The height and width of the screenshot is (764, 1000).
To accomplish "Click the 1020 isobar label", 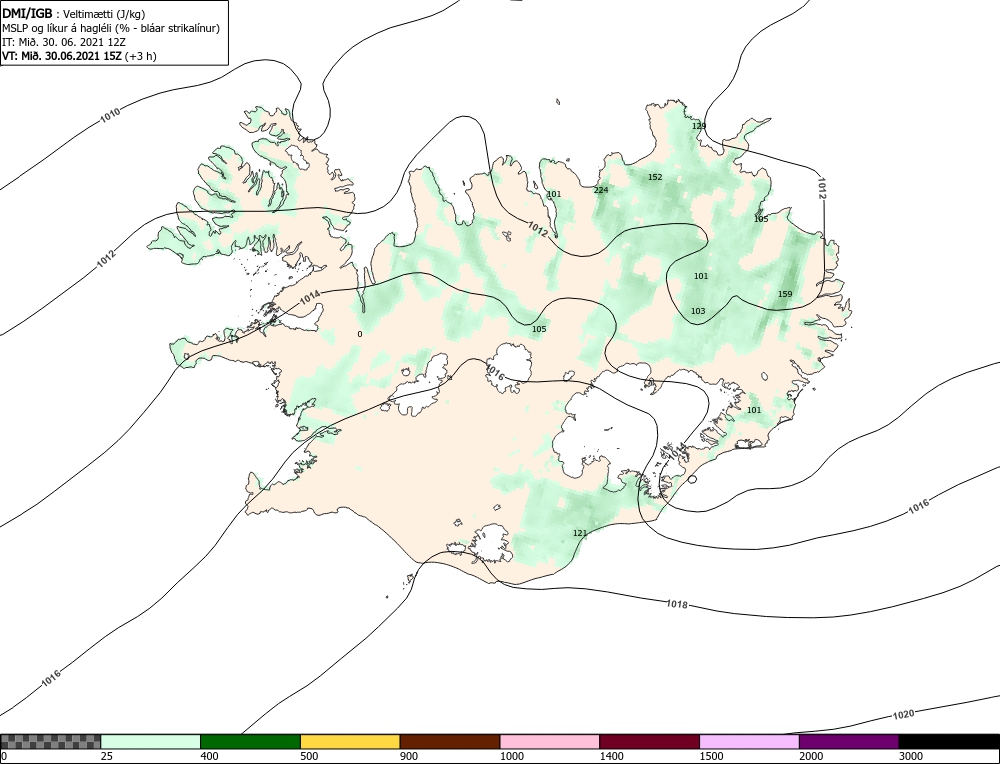I will click(903, 714).
